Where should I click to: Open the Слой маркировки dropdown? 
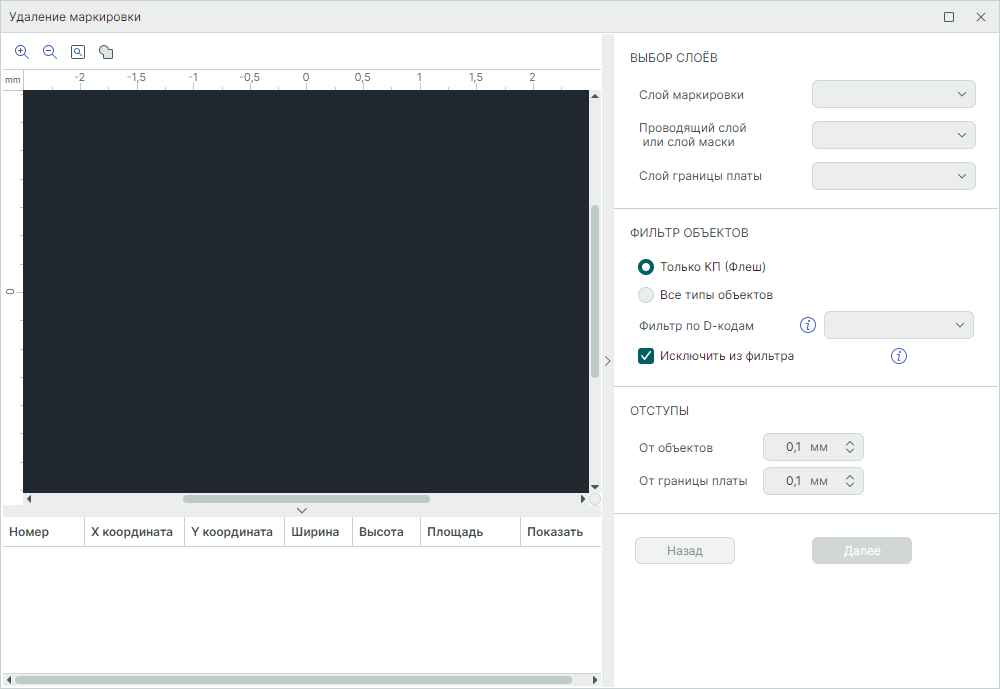pos(893,94)
